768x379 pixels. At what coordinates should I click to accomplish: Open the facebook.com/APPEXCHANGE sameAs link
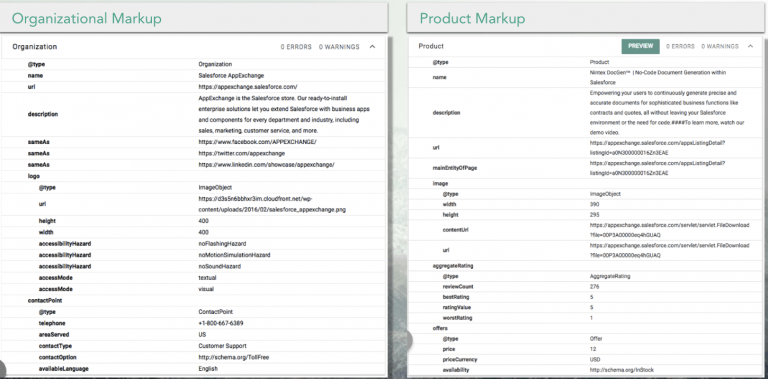click(x=258, y=142)
